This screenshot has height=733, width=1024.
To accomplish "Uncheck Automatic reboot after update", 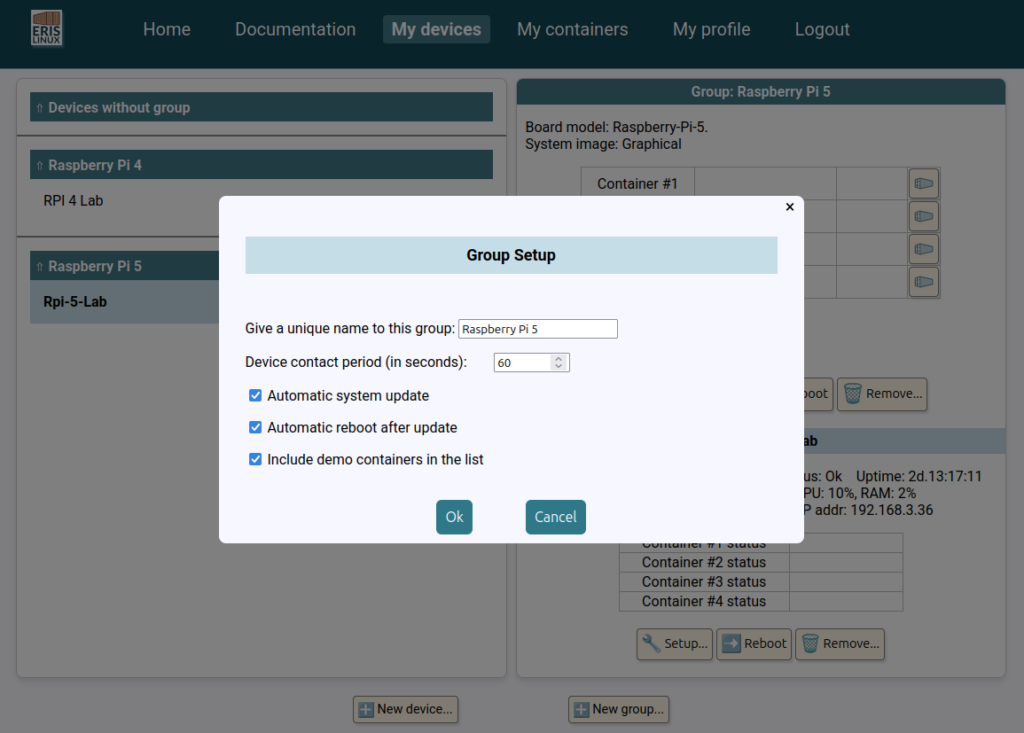I will point(255,427).
